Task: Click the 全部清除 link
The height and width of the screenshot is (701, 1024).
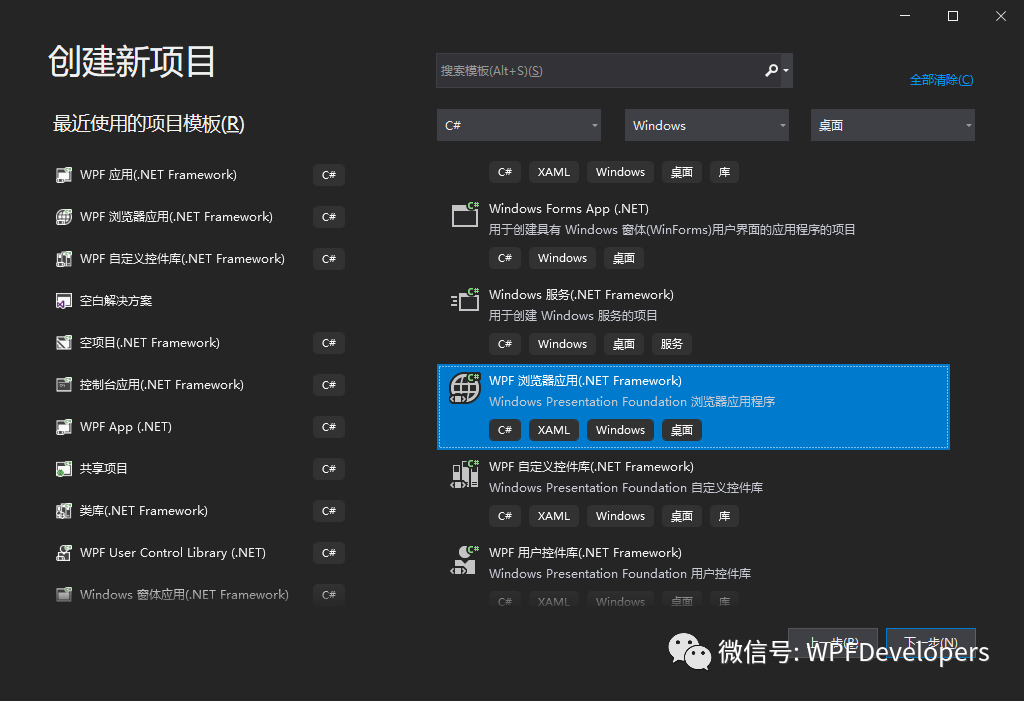Action: (941, 80)
